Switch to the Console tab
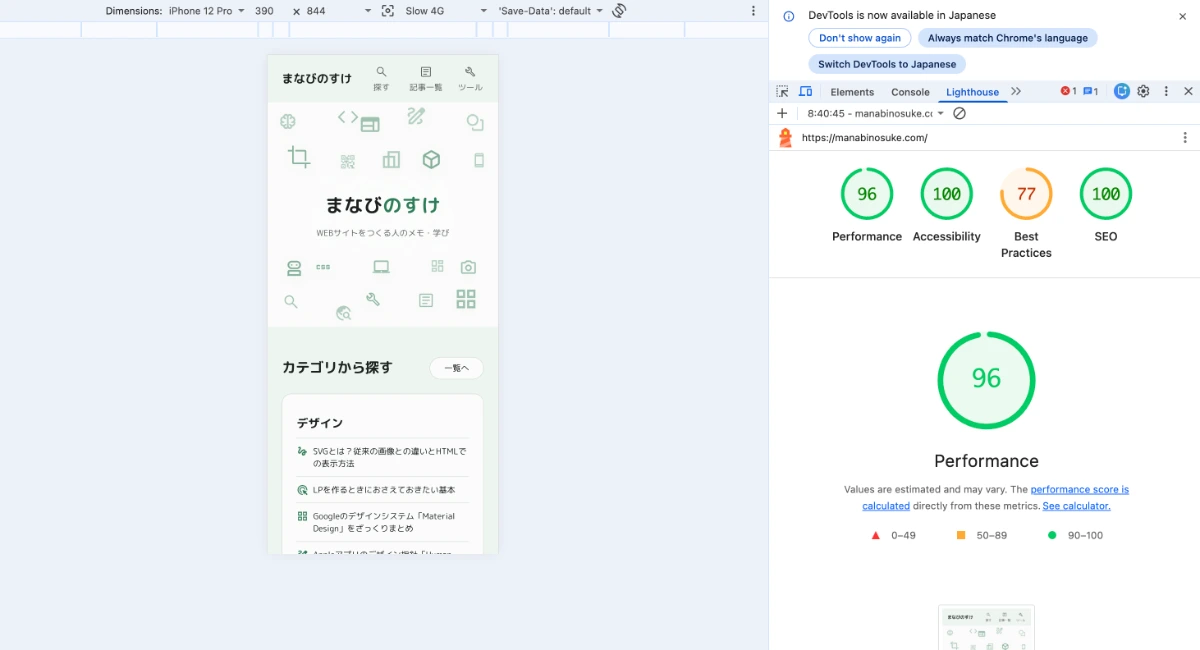The height and width of the screenshot is (650, 1200). 910,92
